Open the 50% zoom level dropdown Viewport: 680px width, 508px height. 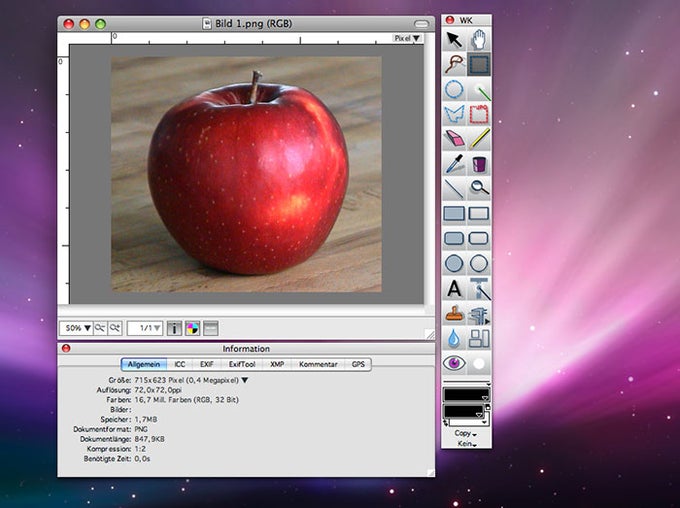(76, 328)
